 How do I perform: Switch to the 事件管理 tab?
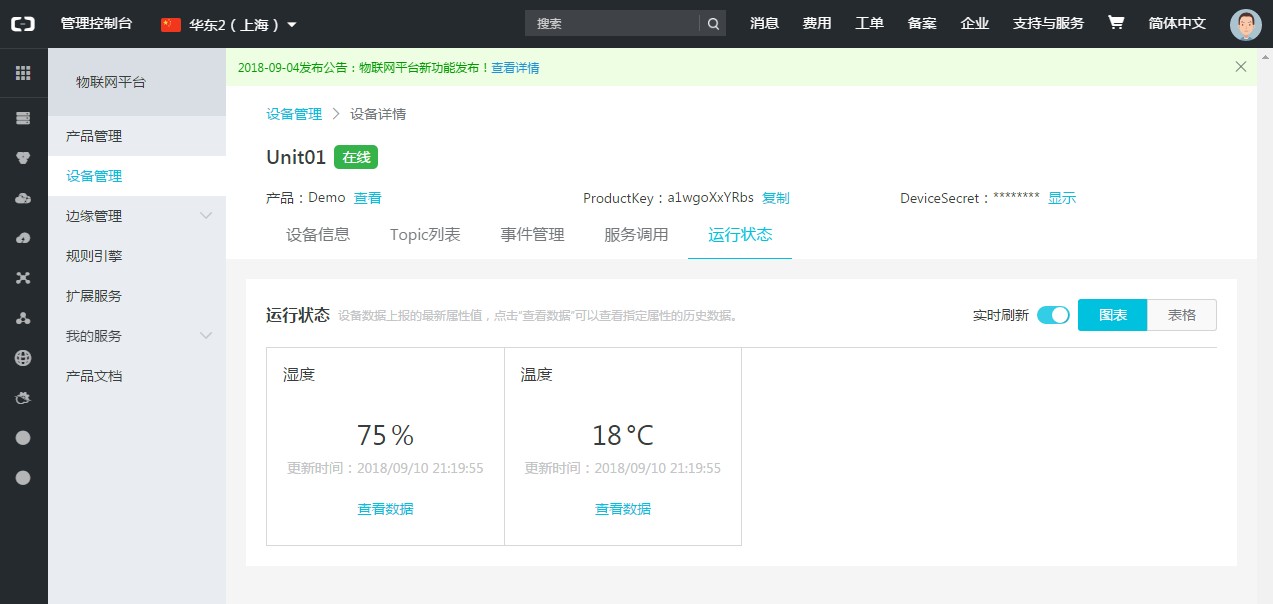[532, 235]
